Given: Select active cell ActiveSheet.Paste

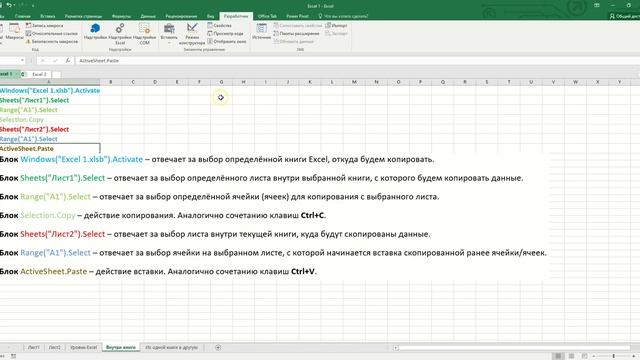Looking at the screenshot, I should (50, 149).
